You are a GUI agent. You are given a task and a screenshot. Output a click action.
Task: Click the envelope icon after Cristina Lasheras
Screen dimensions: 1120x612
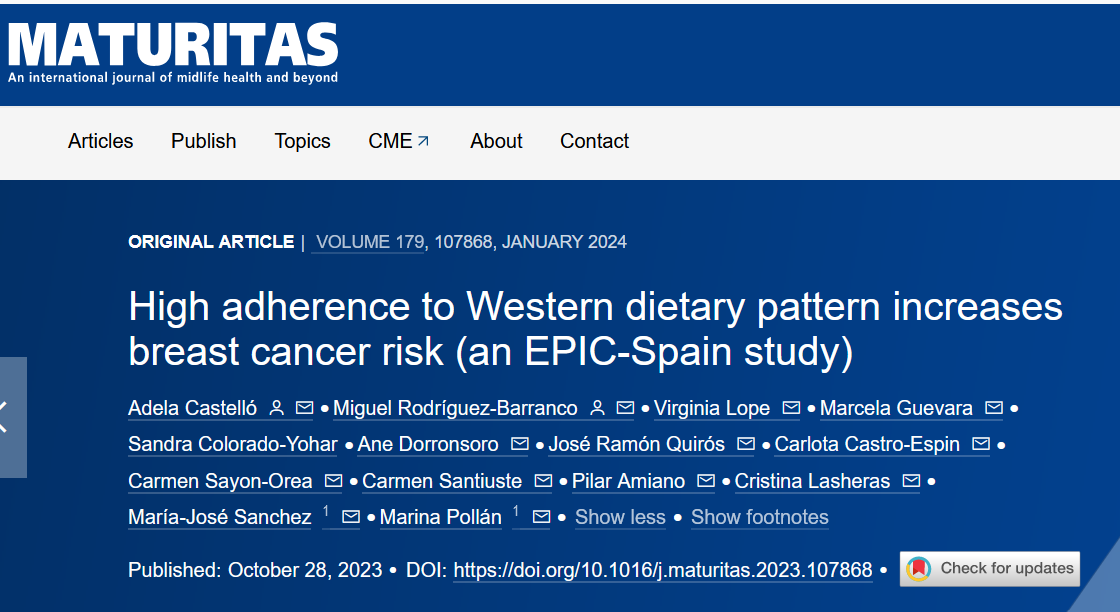coord(910,481)
